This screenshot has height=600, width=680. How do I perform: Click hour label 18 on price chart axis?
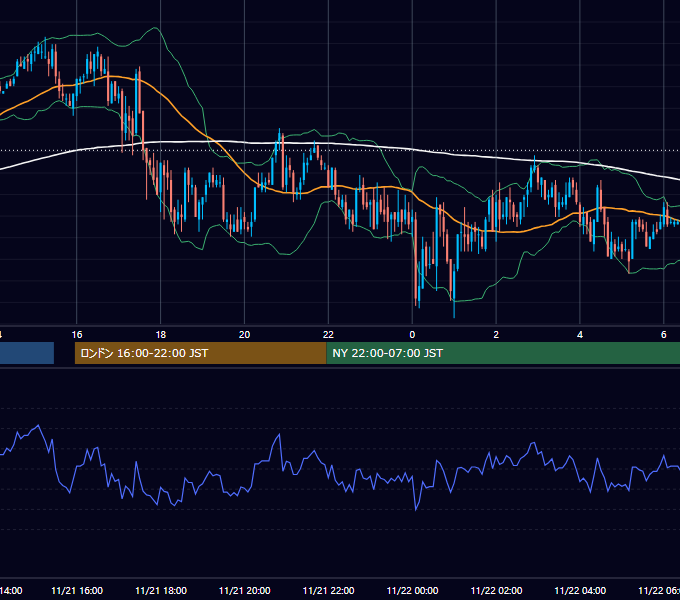point(161,335)
